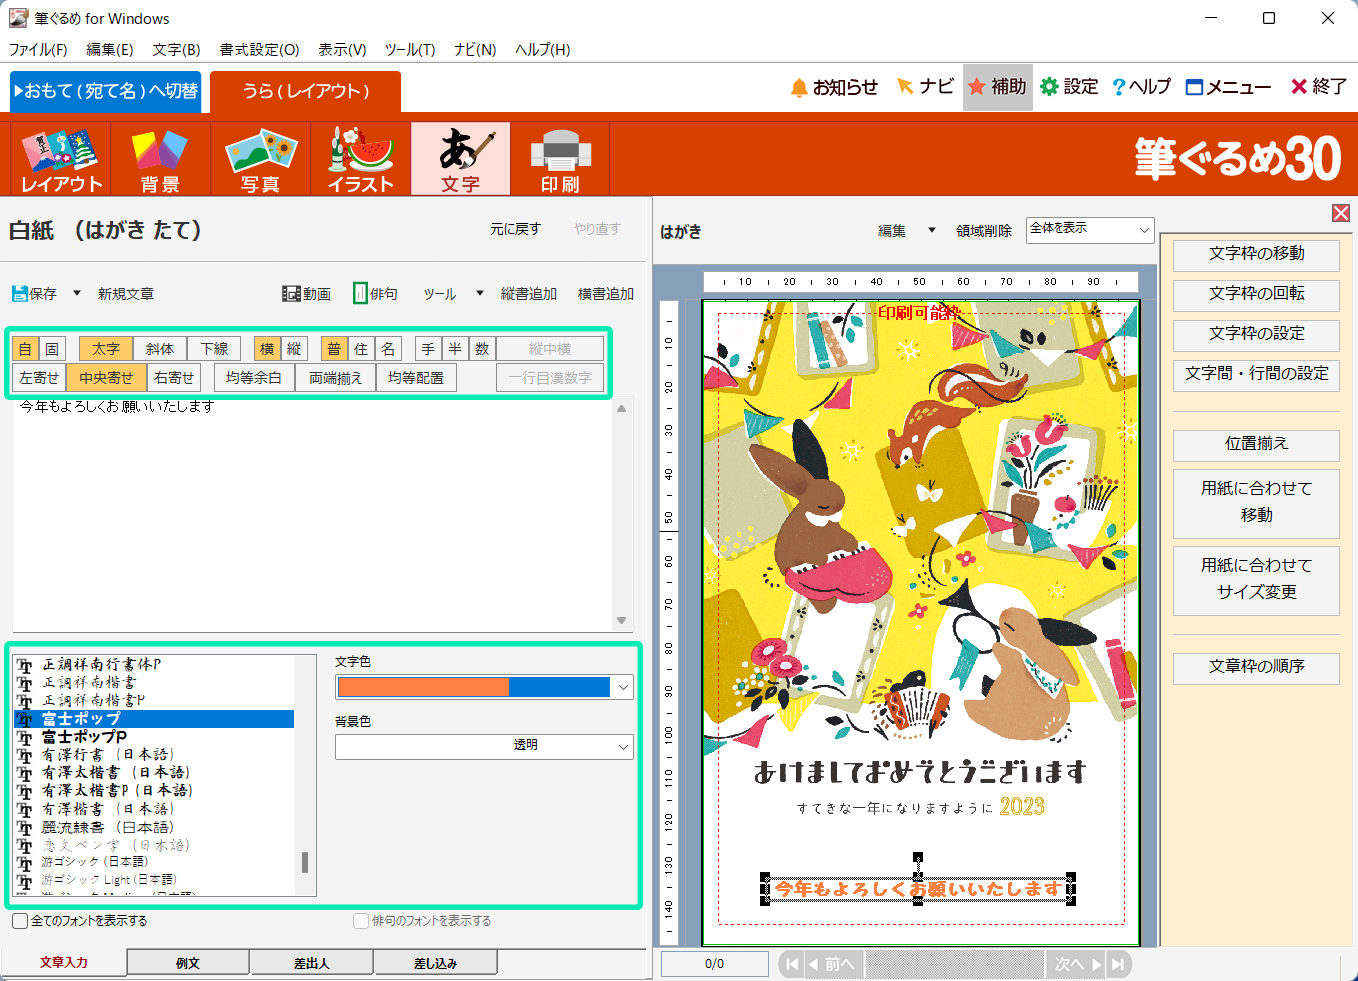Click the orange 文字色 color swatch
Screen dimensions: 1358x981
pyautogui.click(x=423, y=687)
